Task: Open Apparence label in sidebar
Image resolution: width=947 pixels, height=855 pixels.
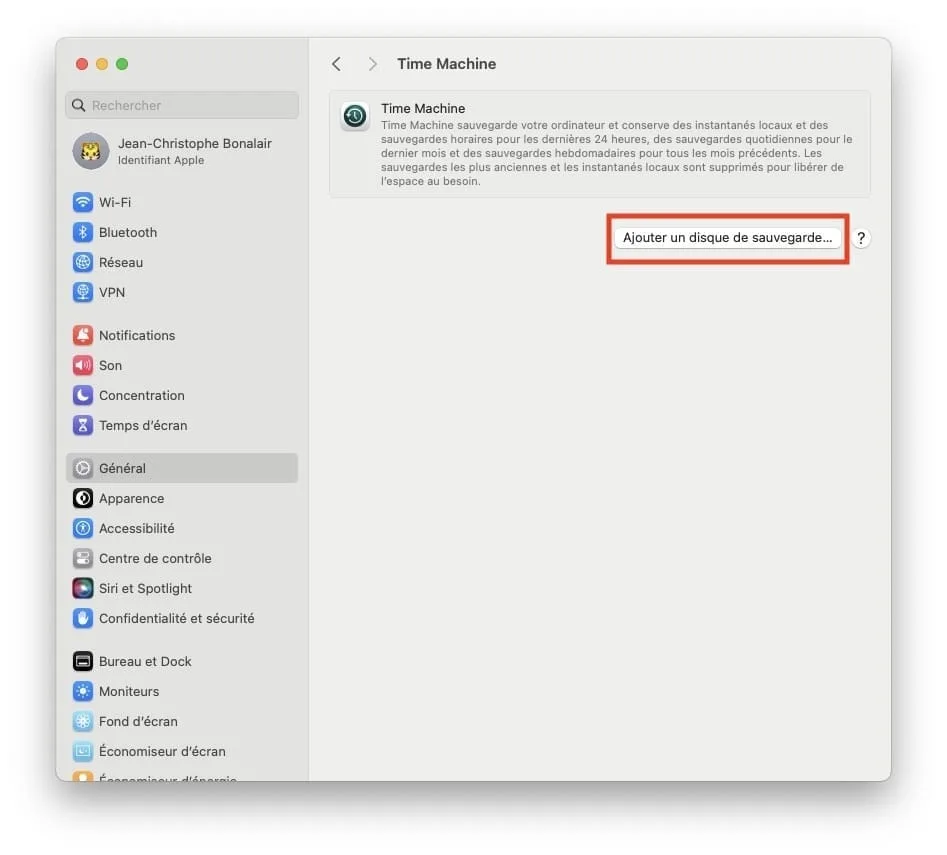Action: (x=132, y=498)
